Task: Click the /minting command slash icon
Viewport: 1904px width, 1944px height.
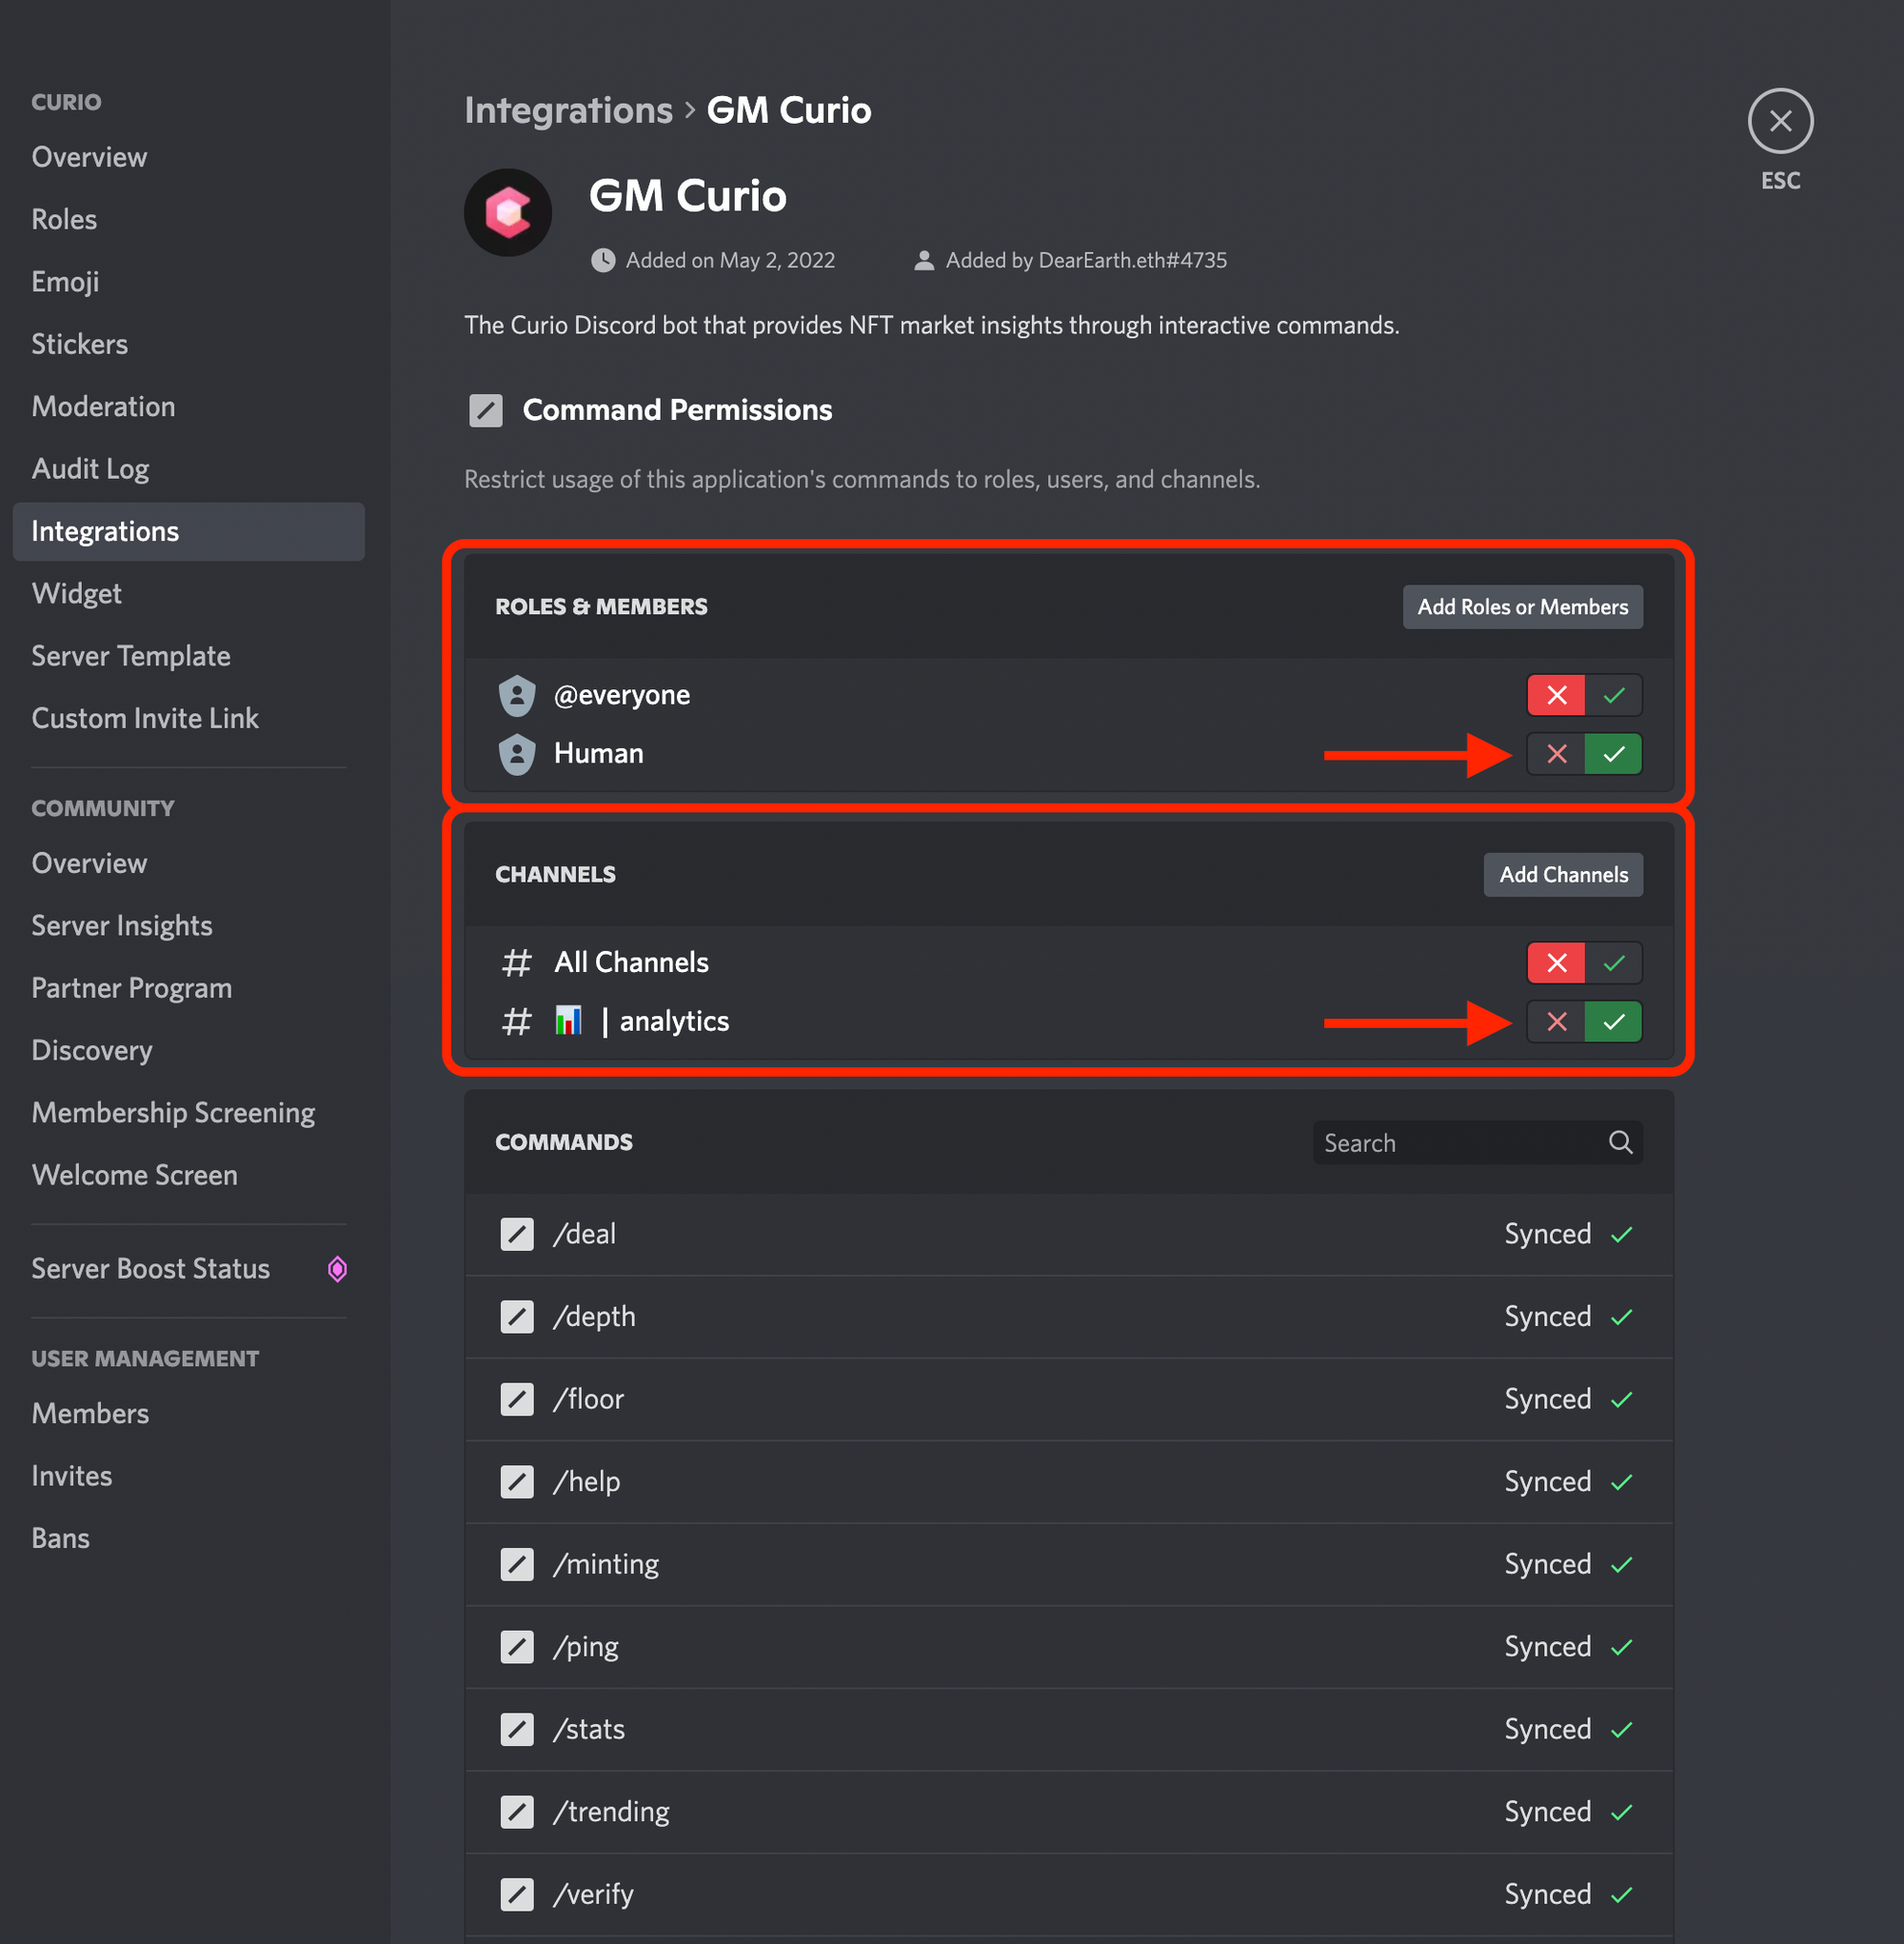Action: click(x=517, y=1564)
